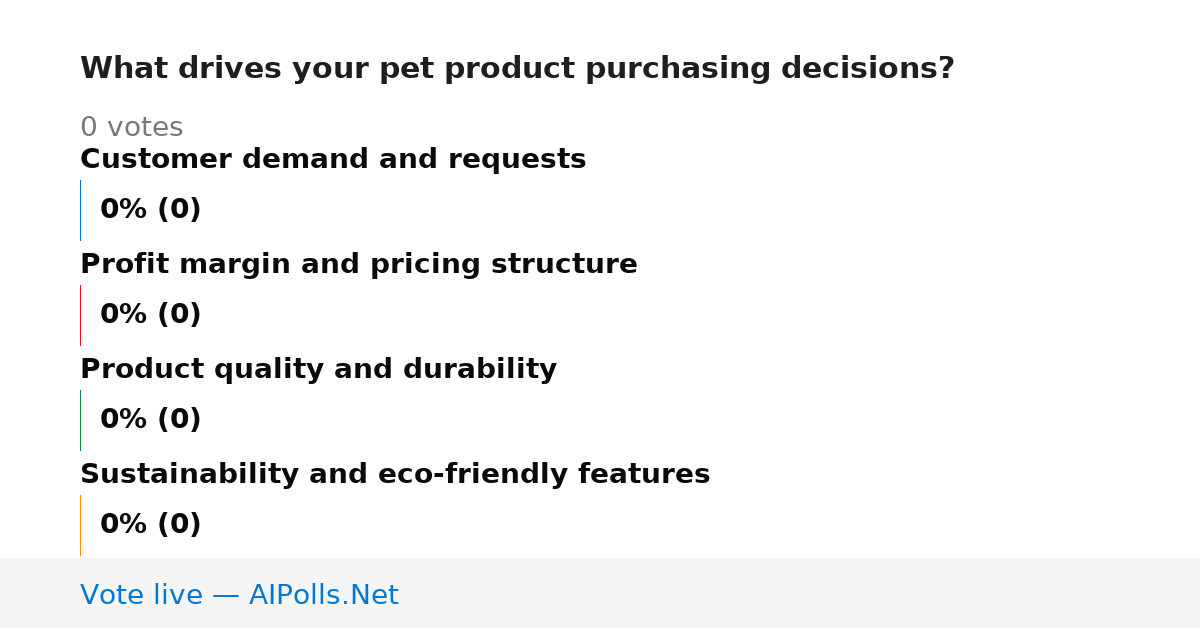
Task: Choose Sustainability and eco-friendly features option
Action: coord(395,474)
